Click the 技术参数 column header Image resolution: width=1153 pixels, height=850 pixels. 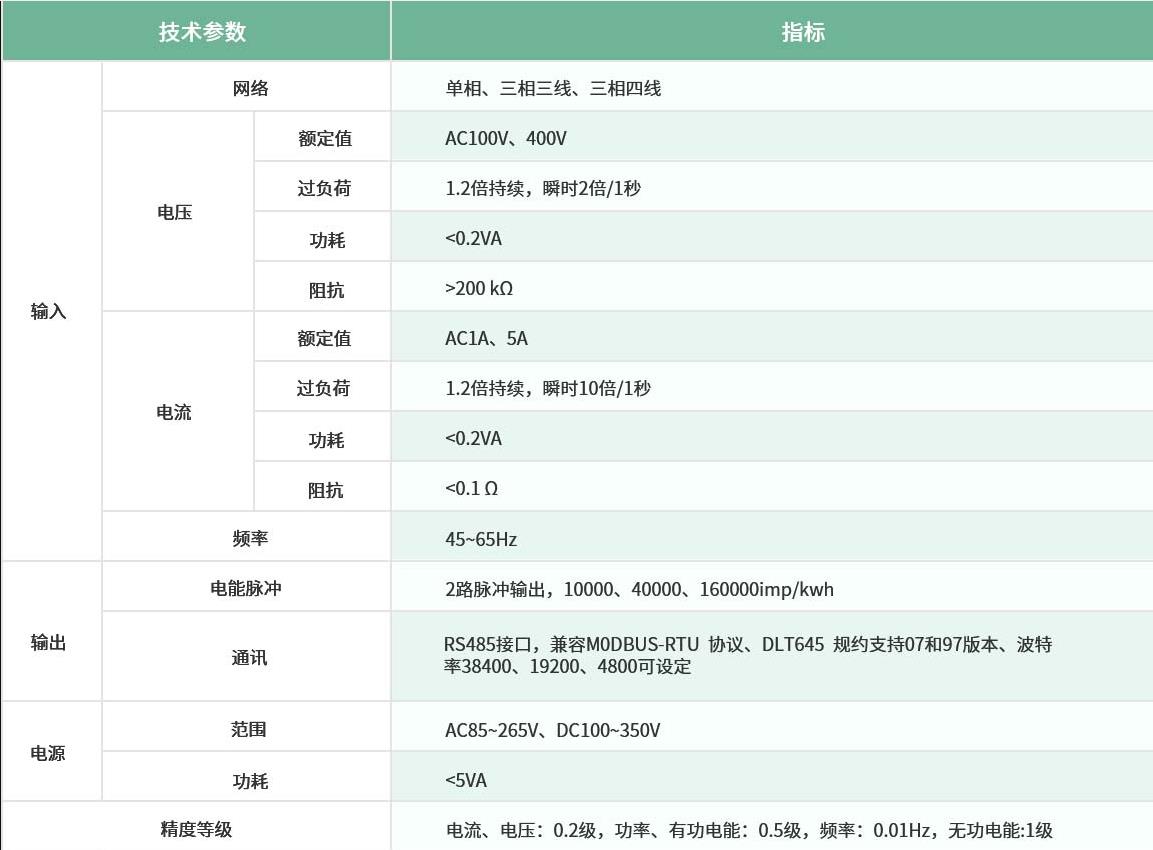pyautogui.click(x=196, y=31)
